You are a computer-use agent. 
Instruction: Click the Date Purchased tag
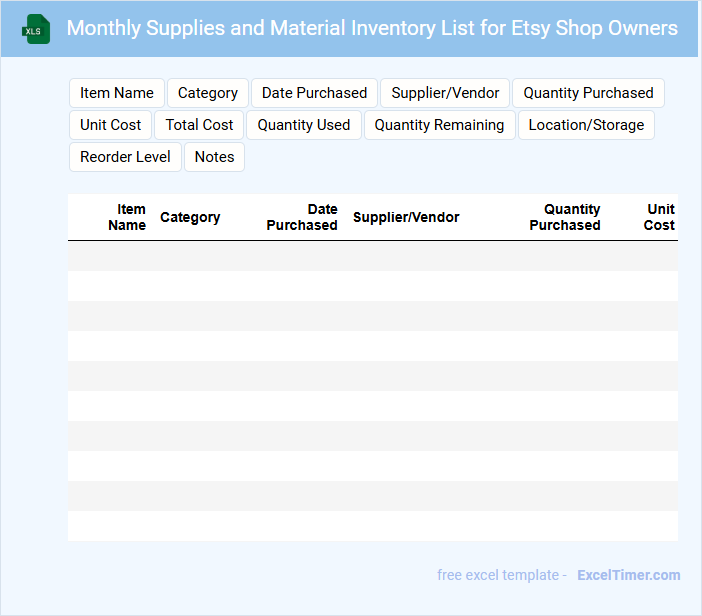click(x=314, y=93)
